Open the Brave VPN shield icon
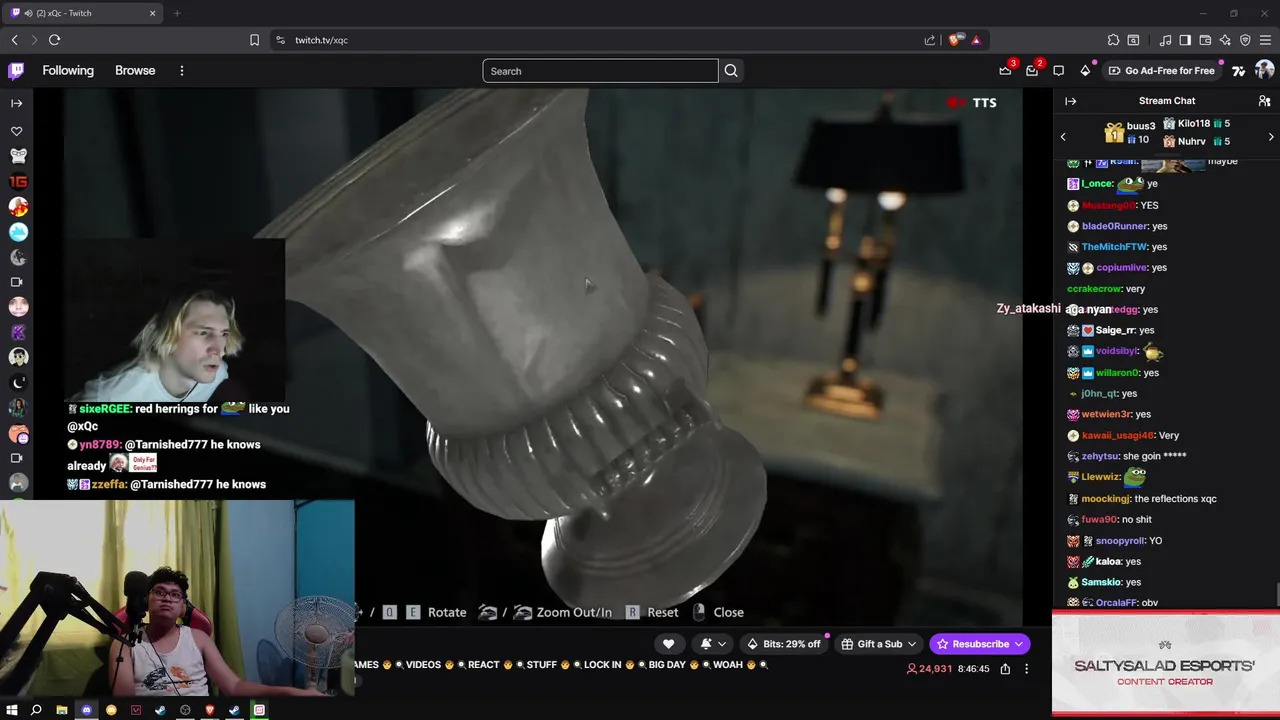This screenshot has width=1280, height=720. tap(1245, 40)
